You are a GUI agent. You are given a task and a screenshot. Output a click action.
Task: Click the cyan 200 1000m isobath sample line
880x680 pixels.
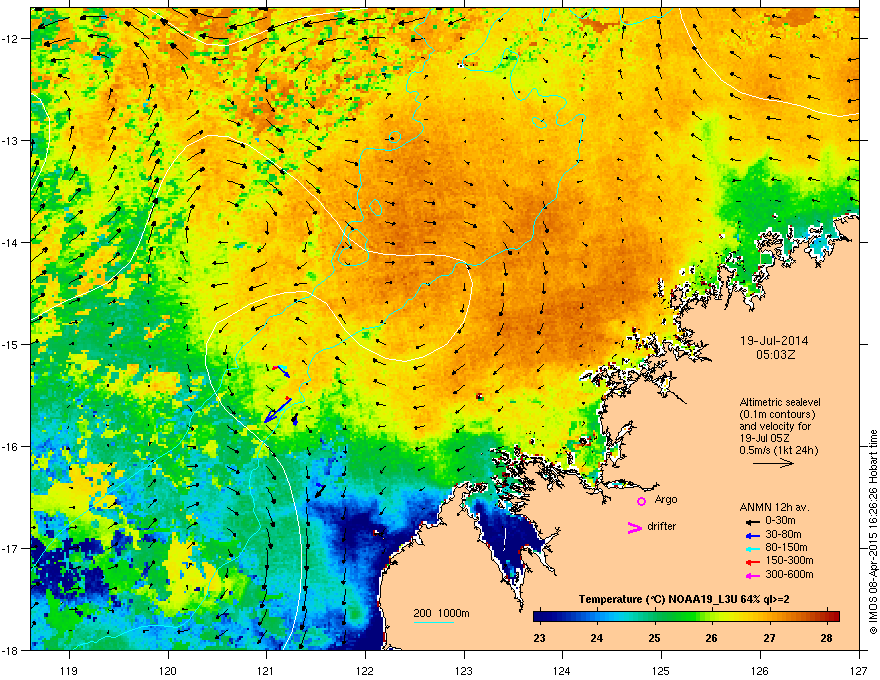(434, 623)
